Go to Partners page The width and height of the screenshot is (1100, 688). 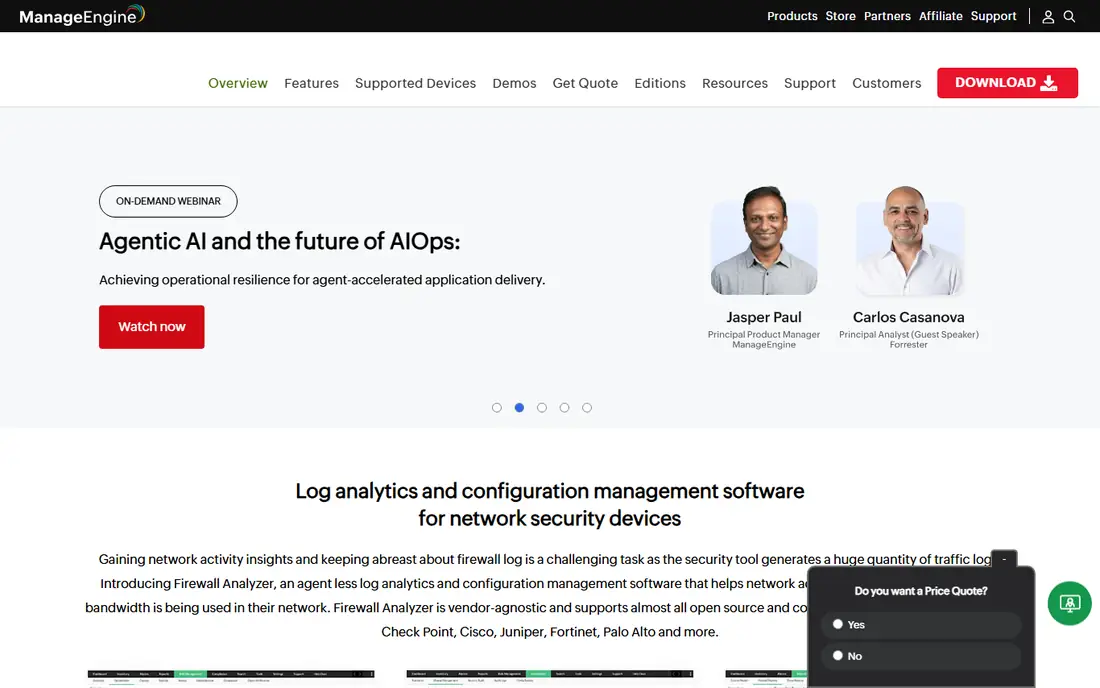[x=887, y=16]
